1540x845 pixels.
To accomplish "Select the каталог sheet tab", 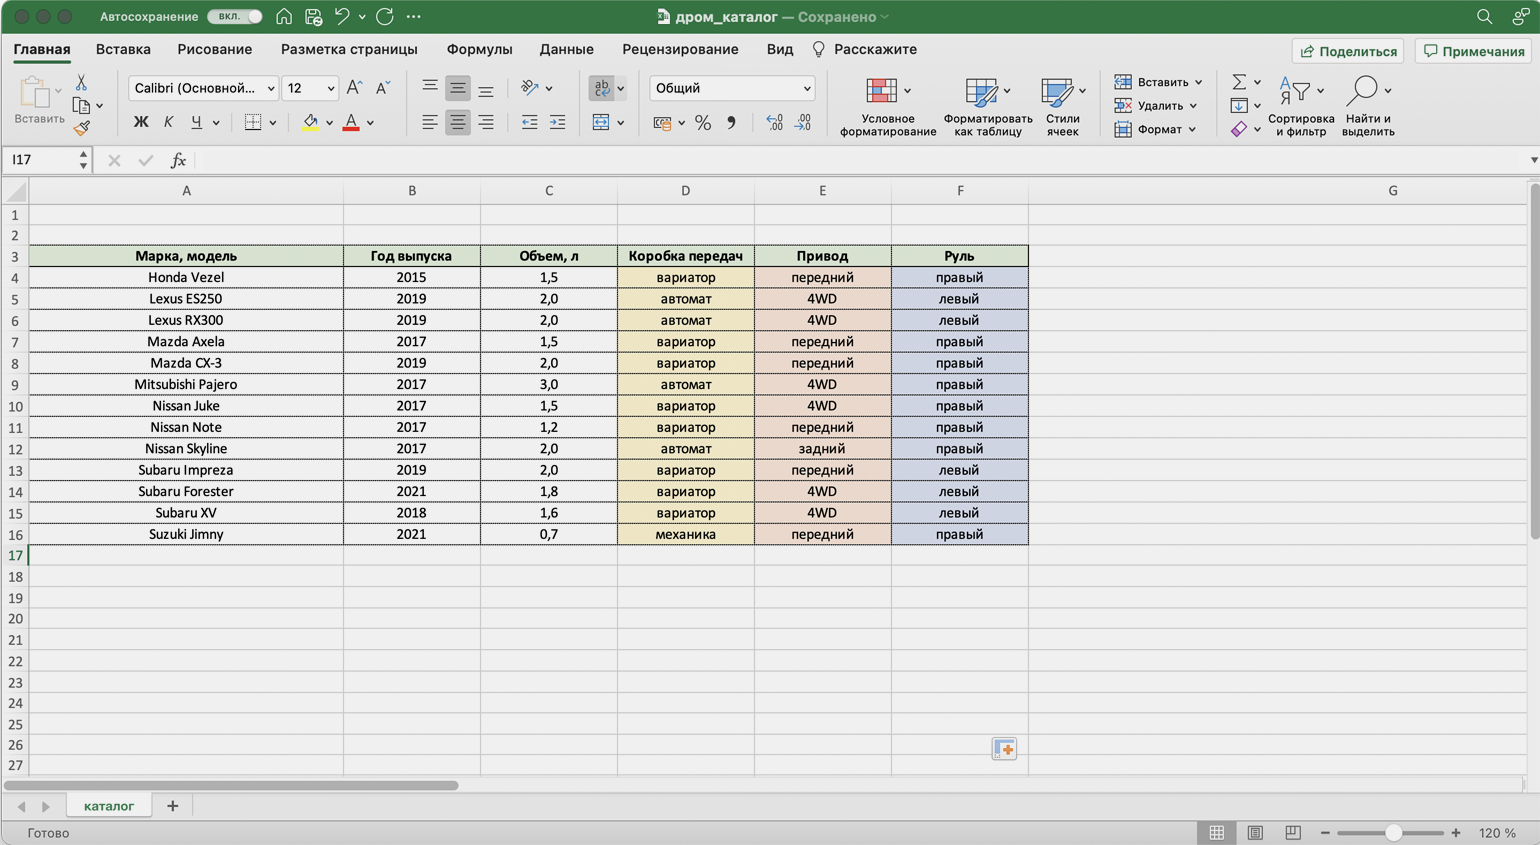I will [108, 806].
